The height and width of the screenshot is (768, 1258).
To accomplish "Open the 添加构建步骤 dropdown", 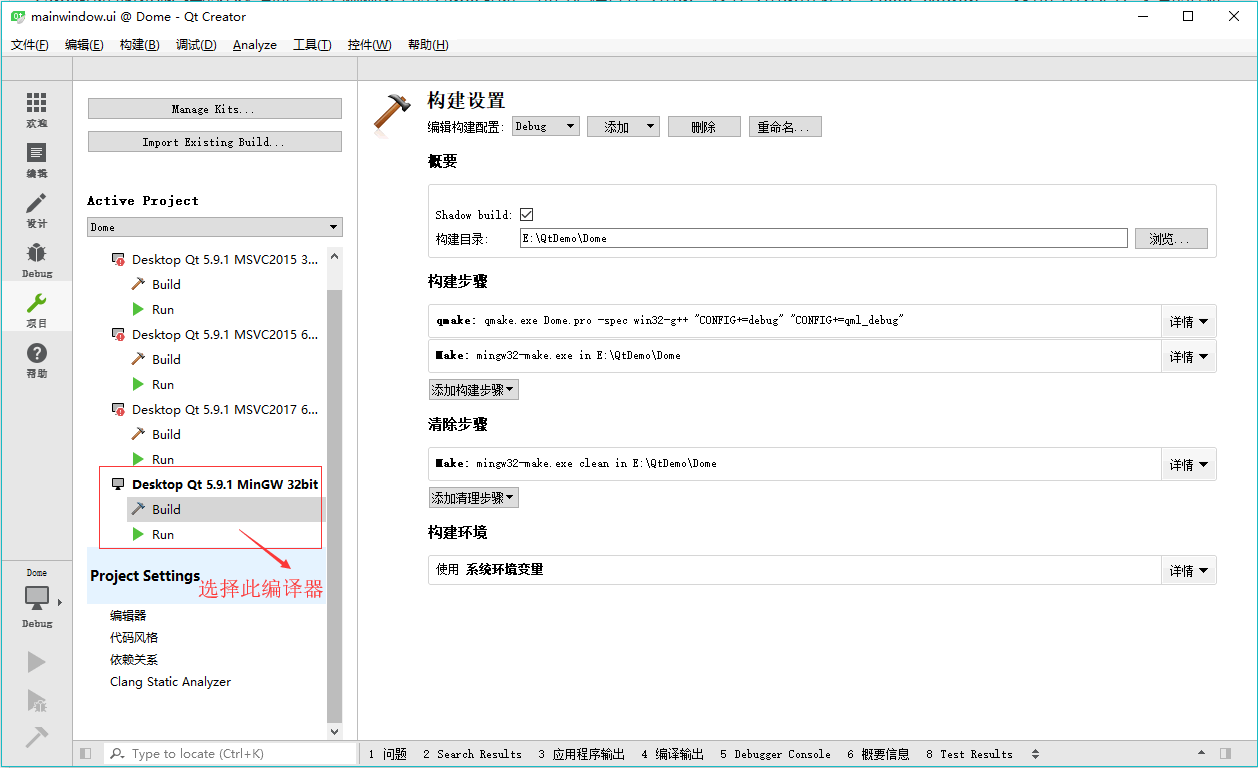I will click(474, 390).
